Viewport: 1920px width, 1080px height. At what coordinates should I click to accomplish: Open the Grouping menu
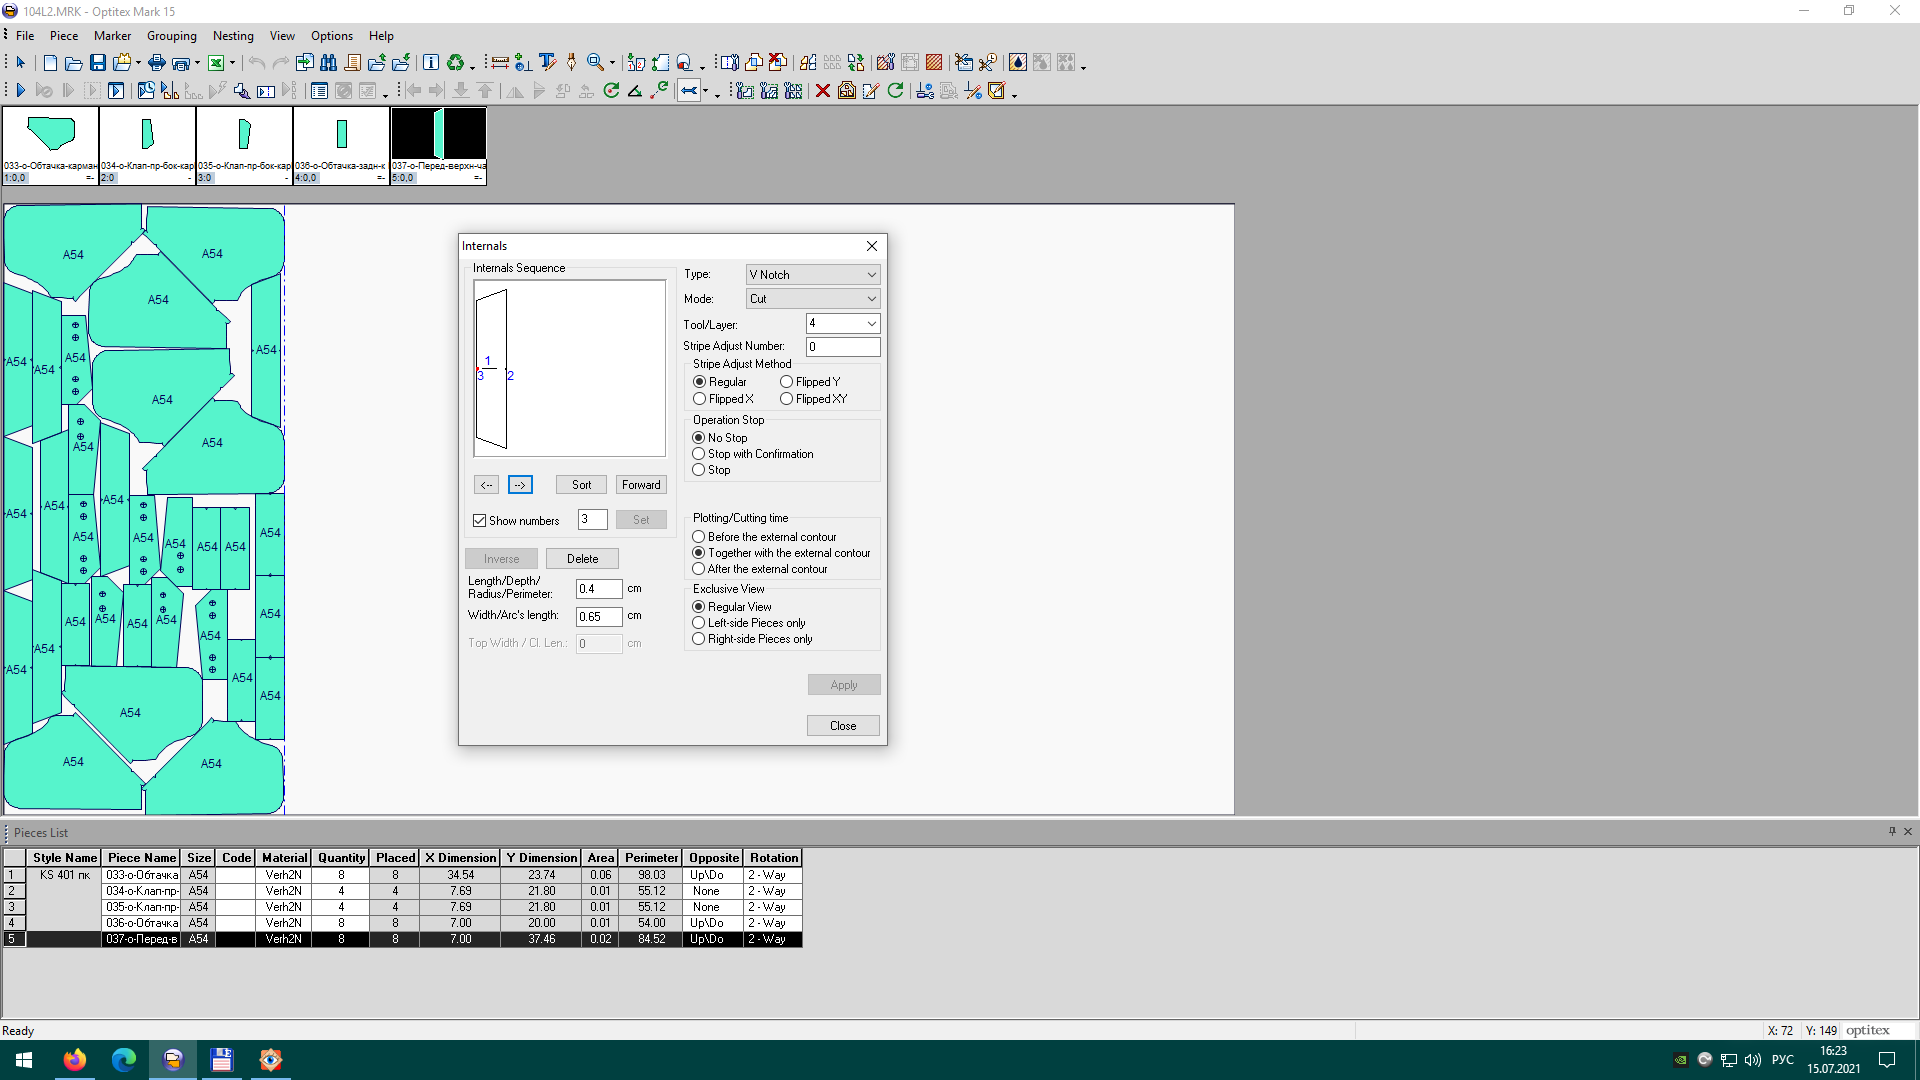click(172, 36)
